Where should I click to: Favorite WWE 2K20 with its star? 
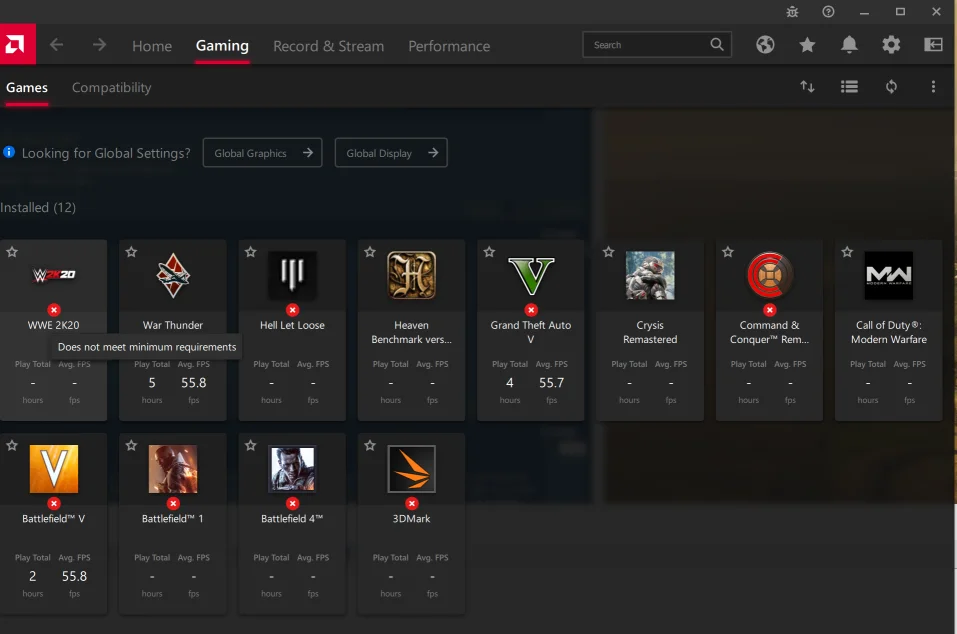pyautogui.click(x=12, y=252)
